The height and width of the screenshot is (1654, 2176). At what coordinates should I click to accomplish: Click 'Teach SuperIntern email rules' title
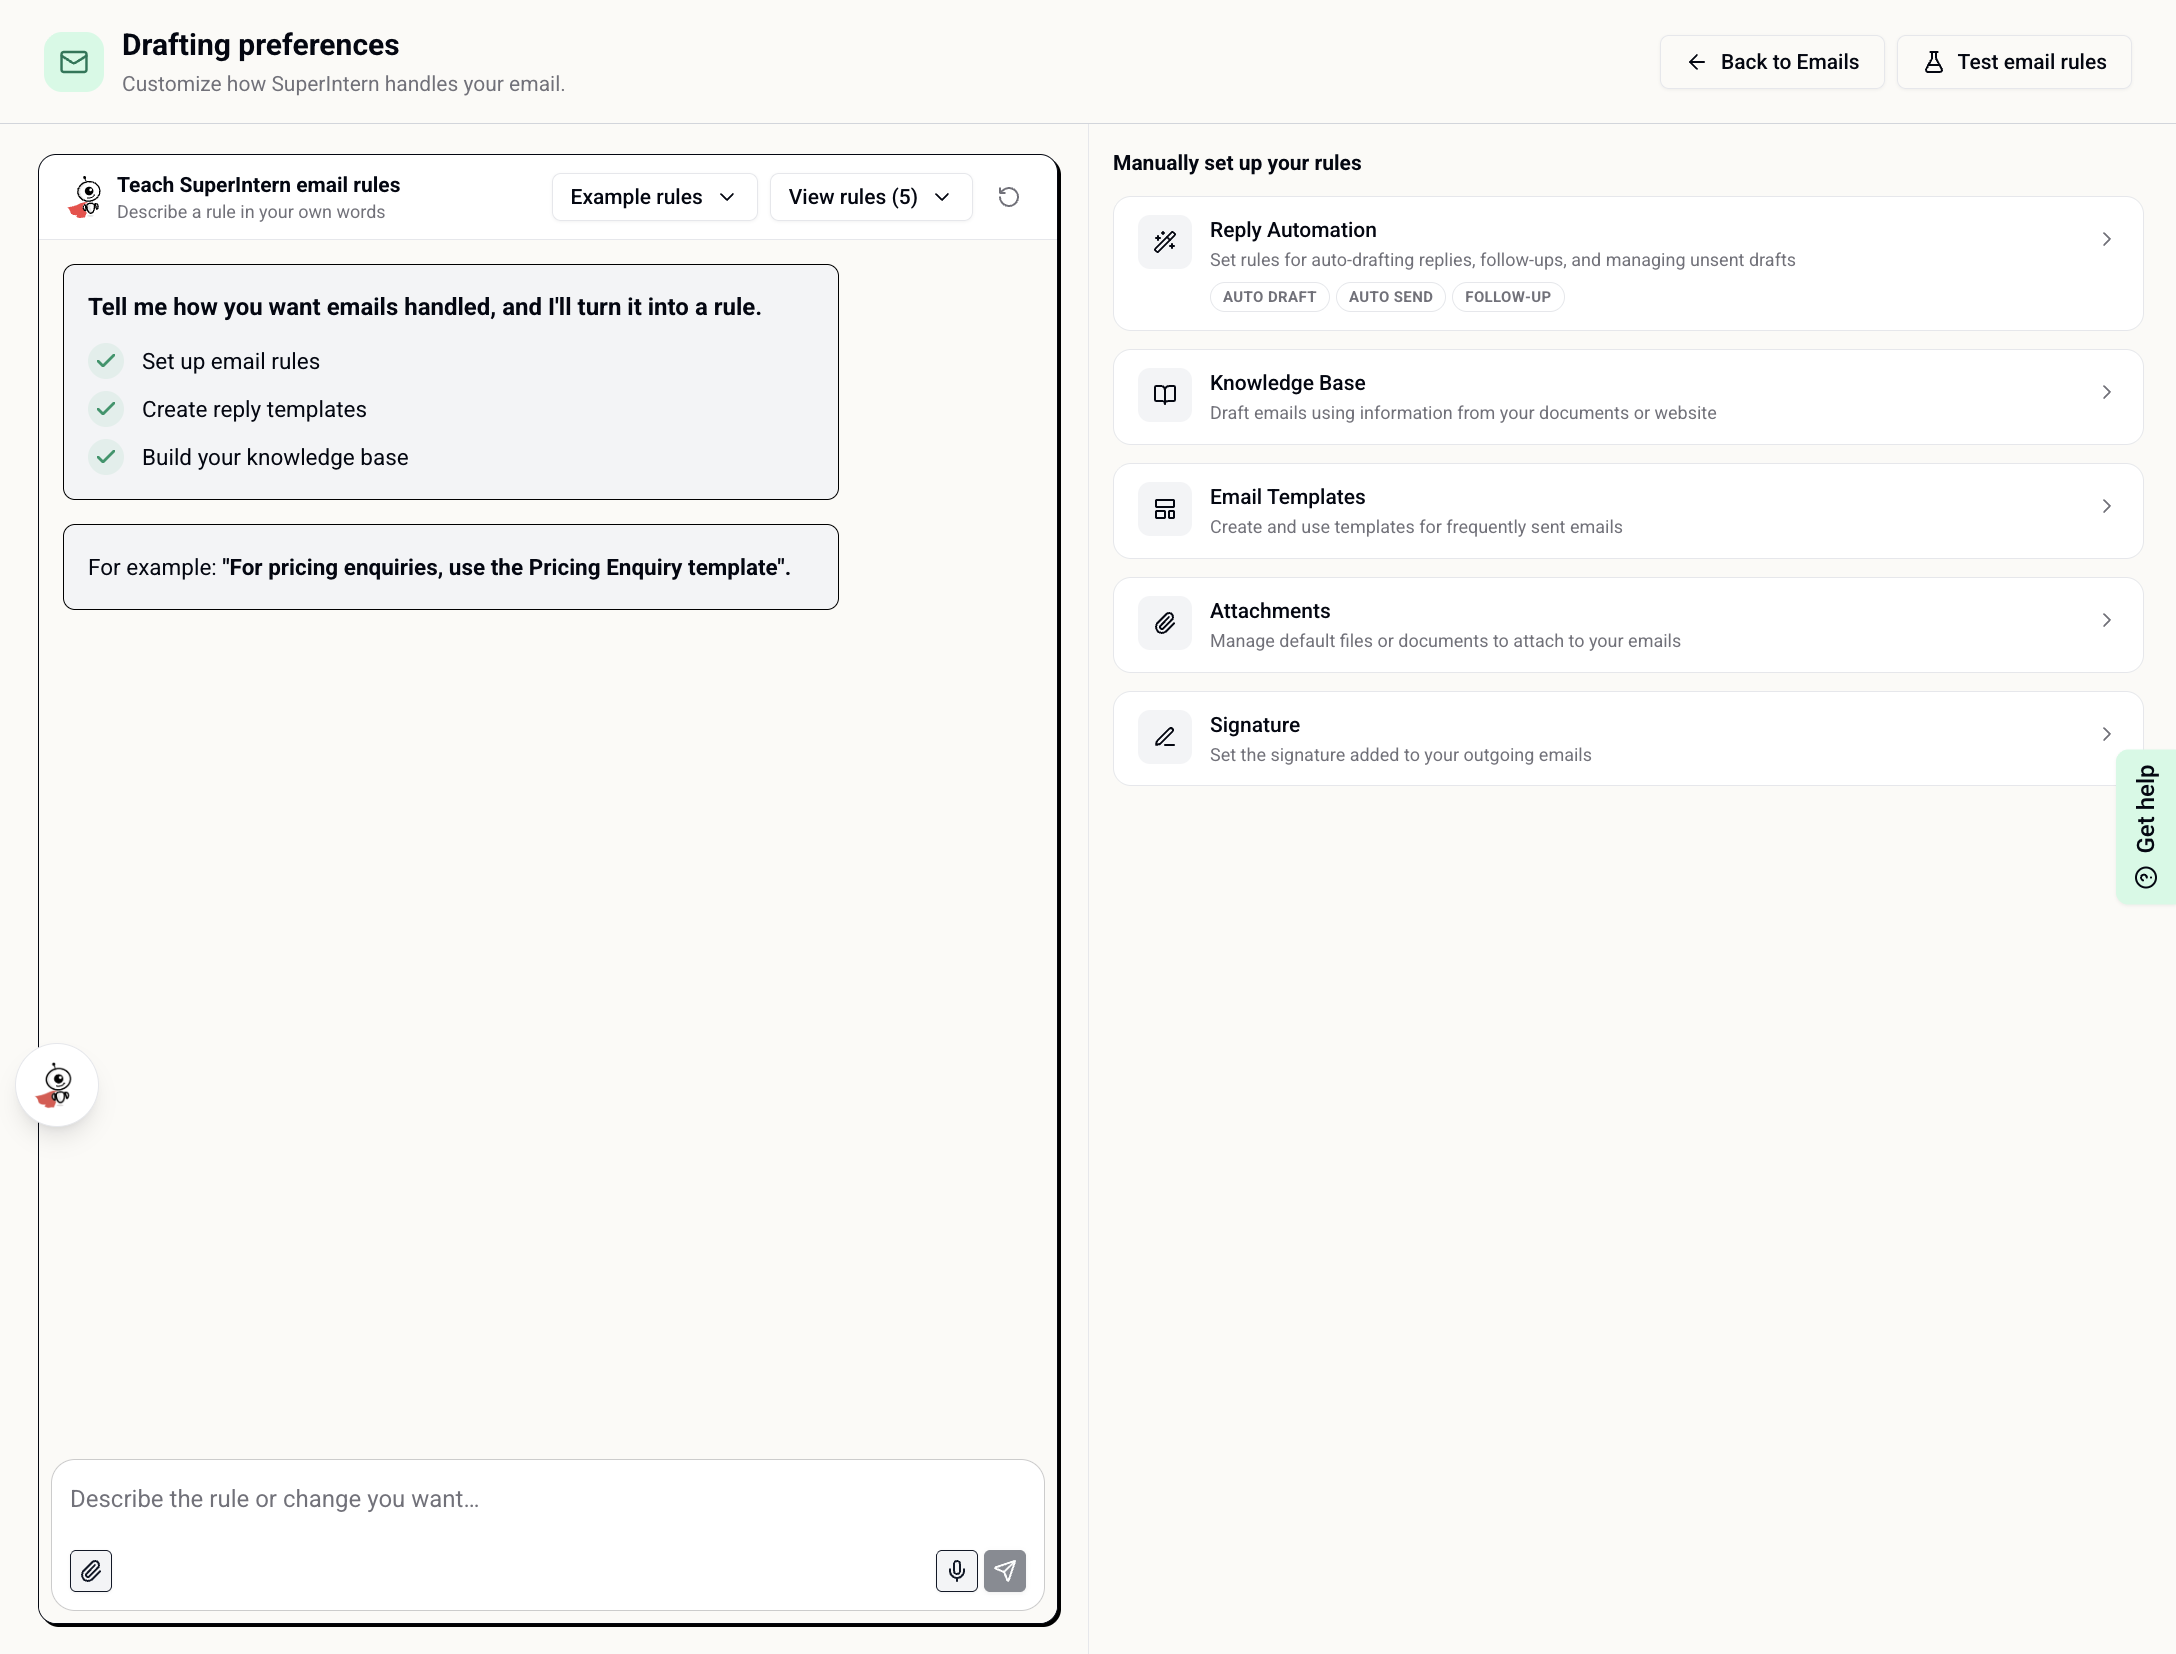(x=258, y=185)
